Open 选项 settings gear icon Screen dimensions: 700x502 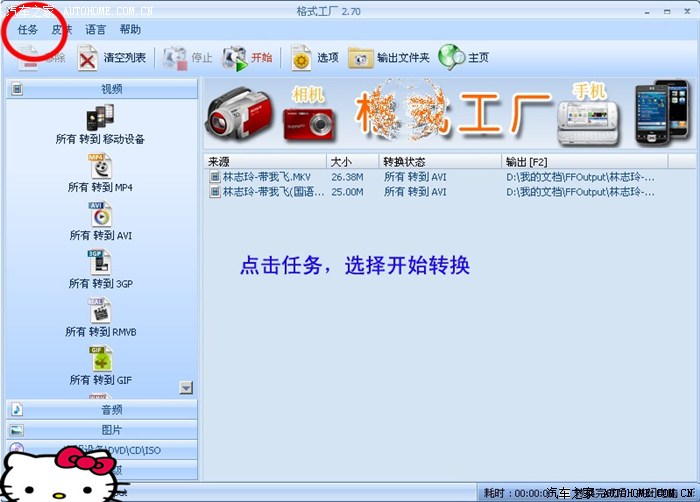pyautogui.click(x=301, y=58)
